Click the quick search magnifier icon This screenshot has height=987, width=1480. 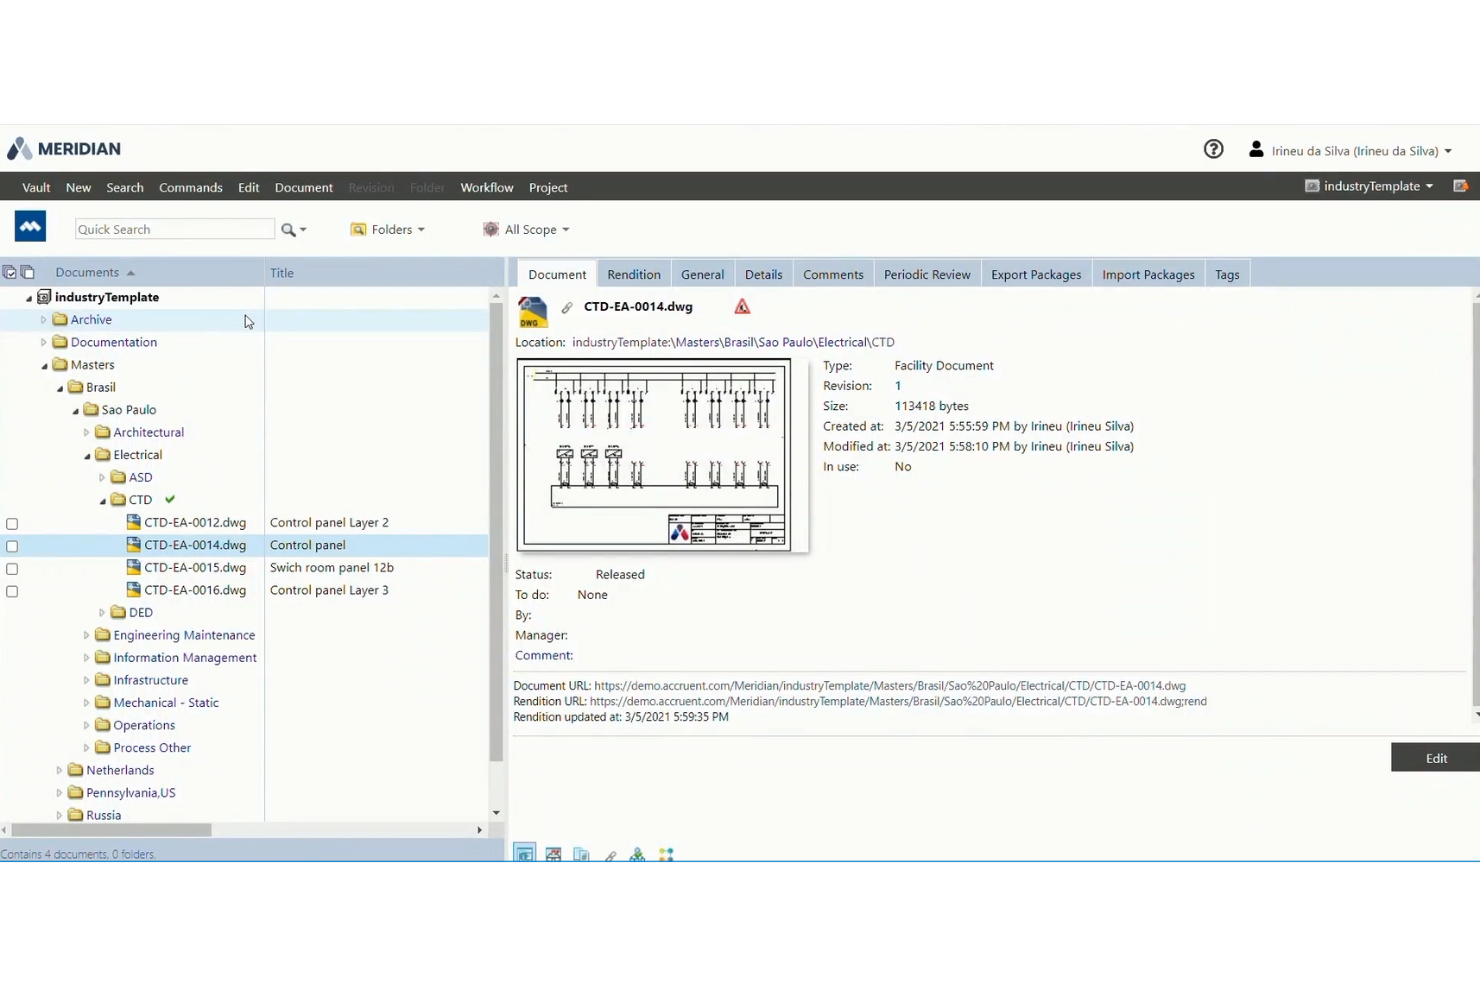288,230
